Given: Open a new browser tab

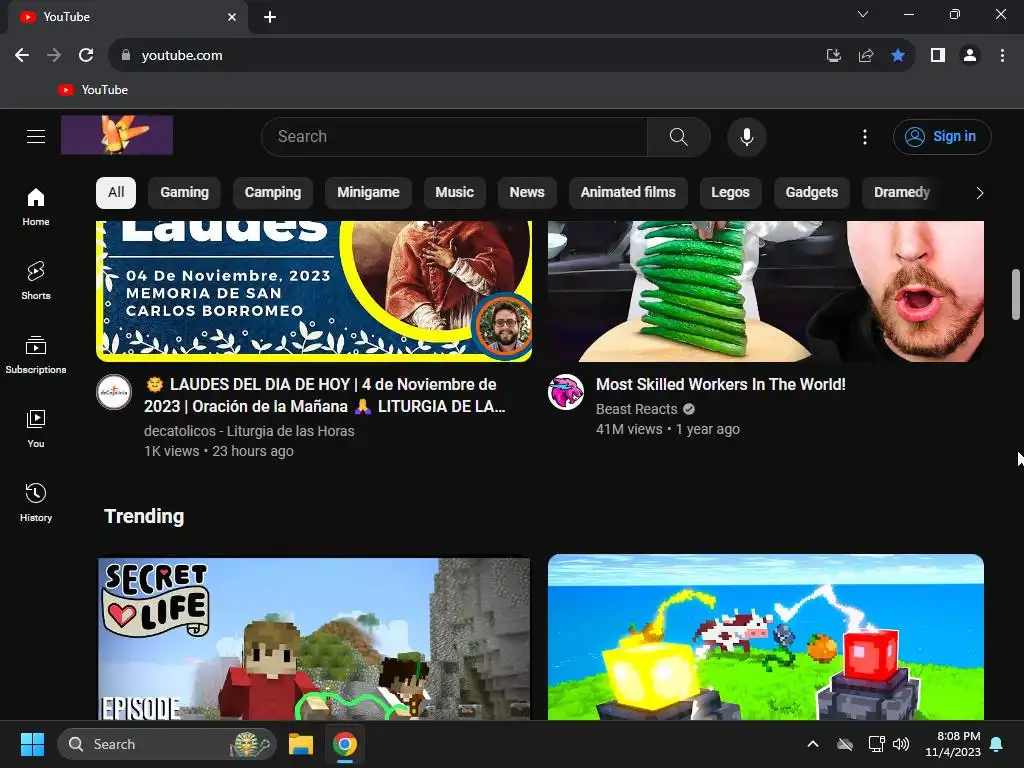Looking at the screenshot, I should (x=270, y=17).
